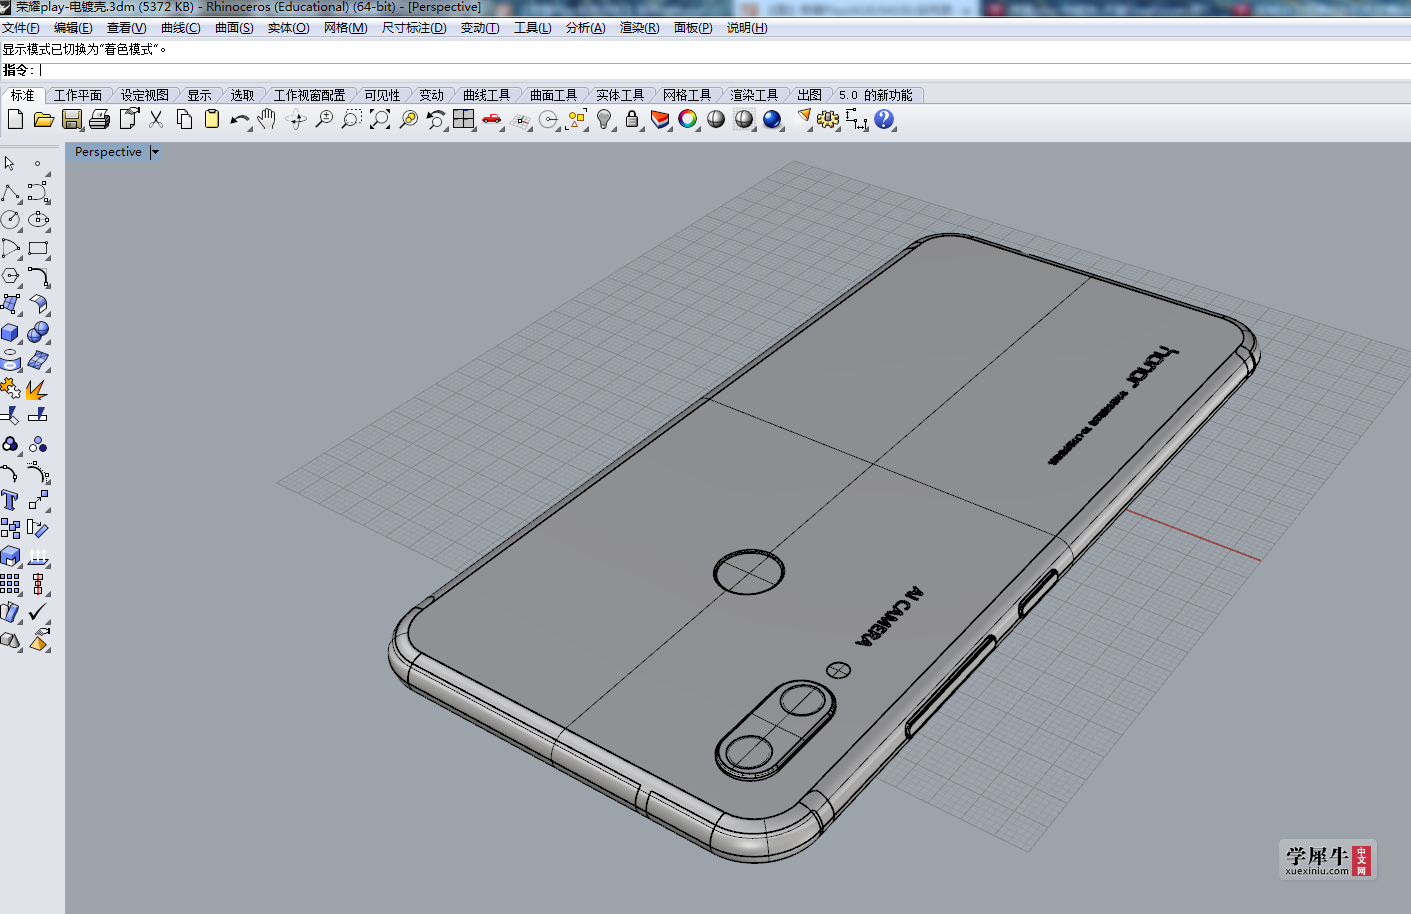Select the Pan hand tool
1411x914 pixels.
pos(266,119)
